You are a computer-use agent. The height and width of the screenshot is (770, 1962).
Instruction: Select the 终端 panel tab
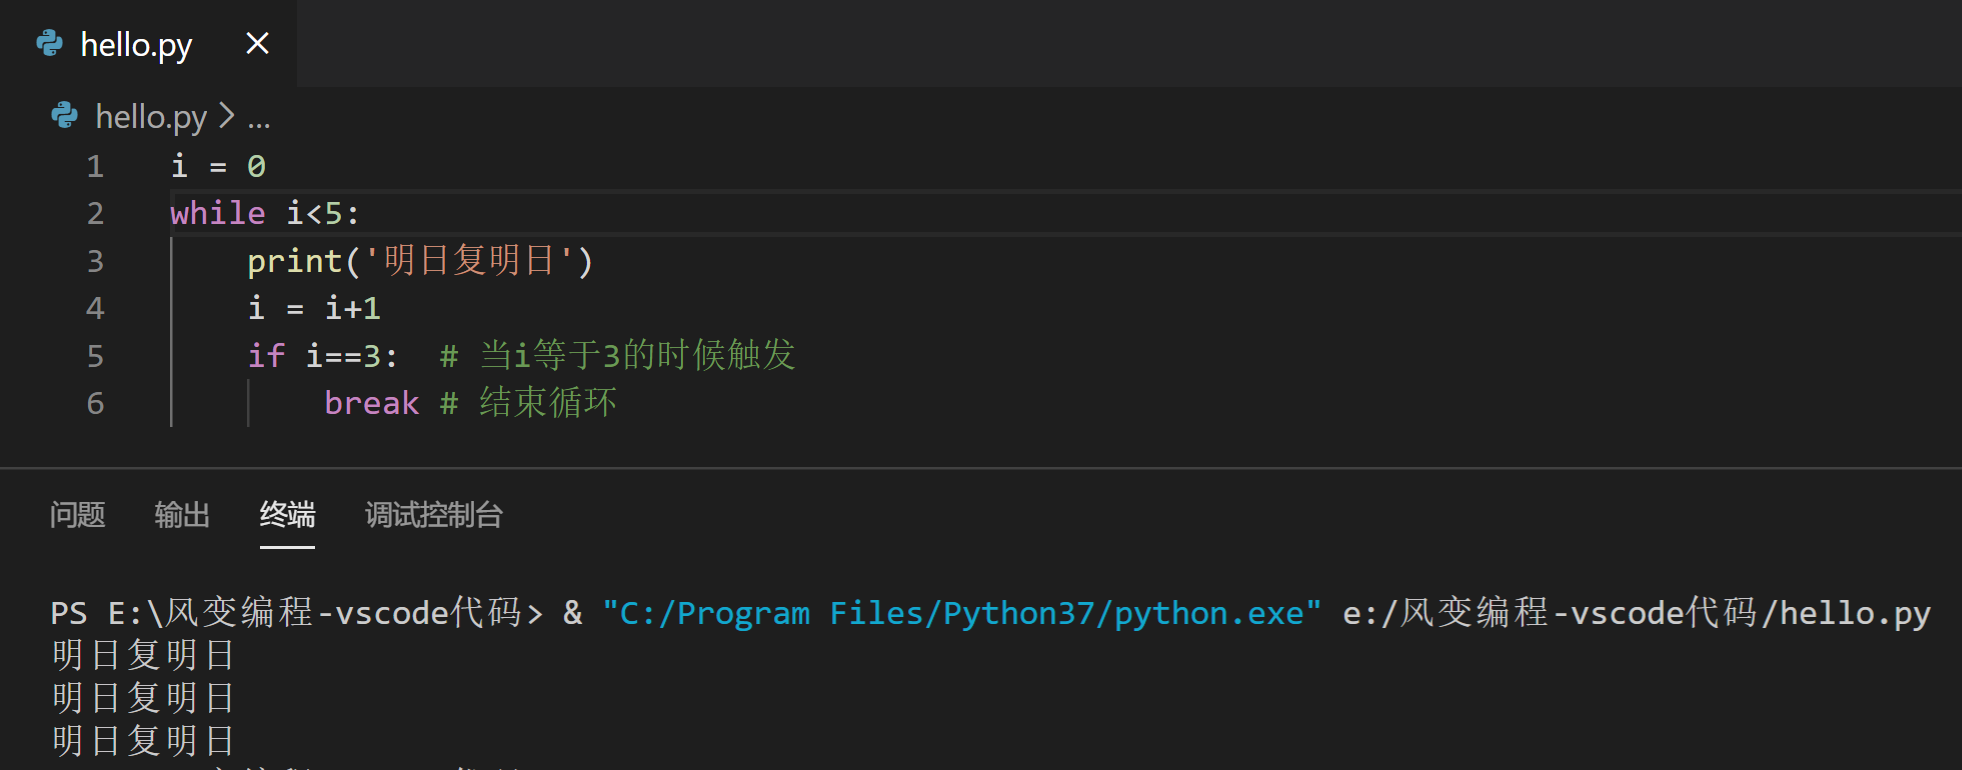287,515
